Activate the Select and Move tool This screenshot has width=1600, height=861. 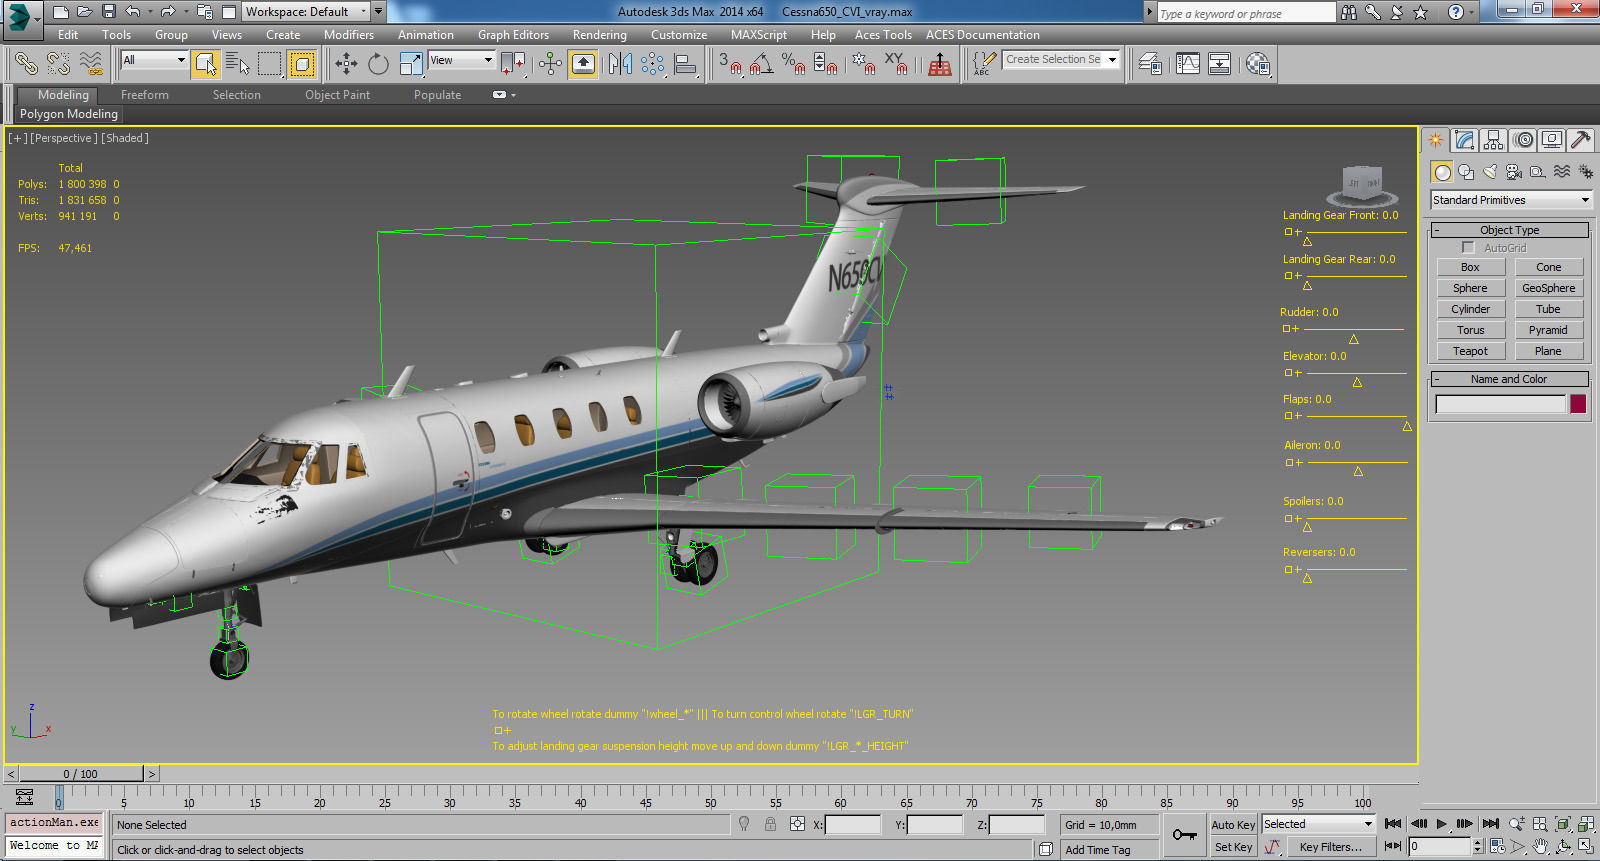coord(346,64)
